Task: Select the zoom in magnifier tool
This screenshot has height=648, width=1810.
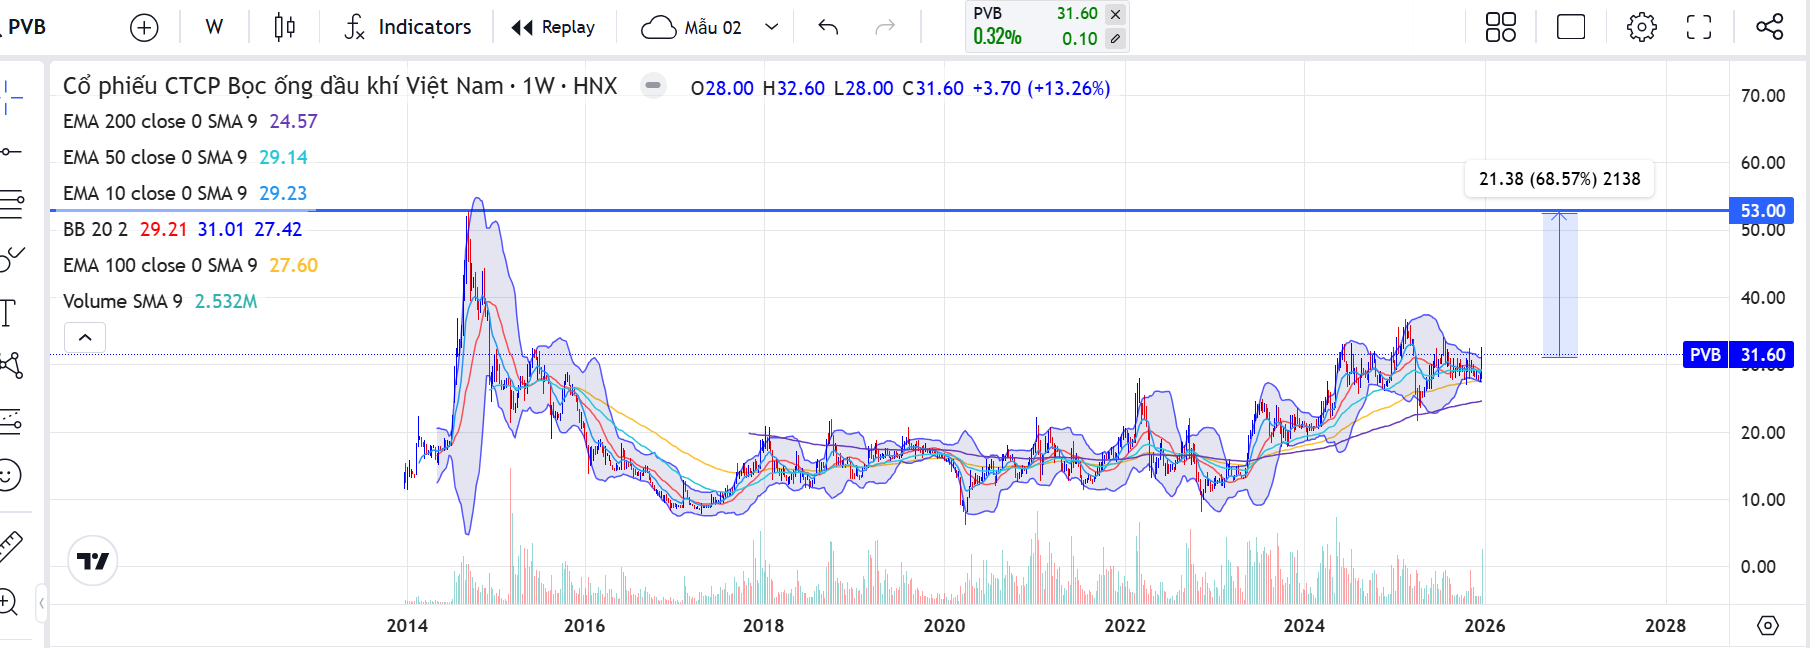Action: pyautogui.click(x=9, y=602)
